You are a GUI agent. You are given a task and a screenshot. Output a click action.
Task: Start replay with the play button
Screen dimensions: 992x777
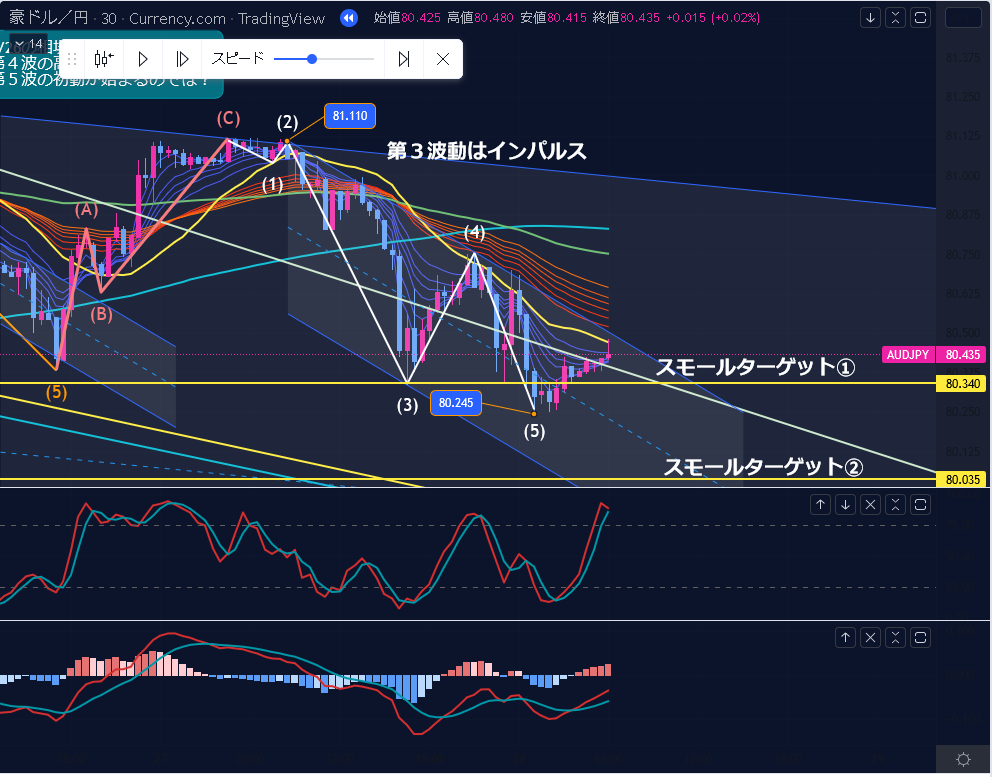click(x=143, y=59)
